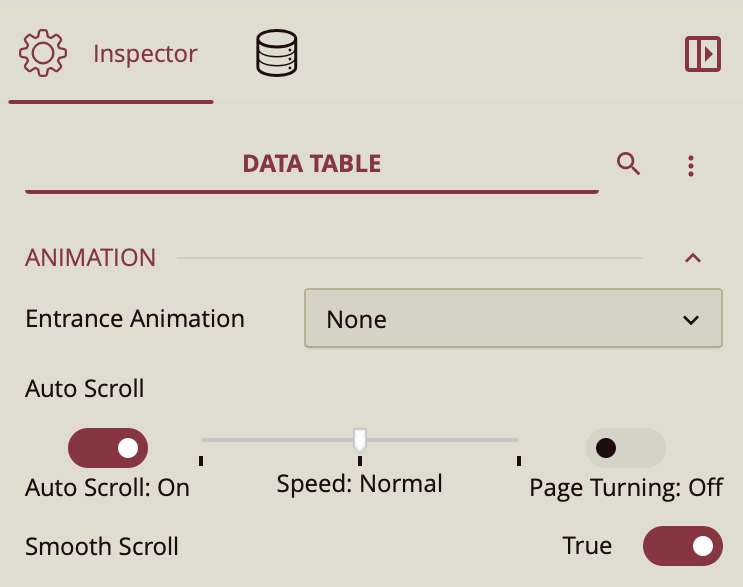Click the Speed: Normal label
The image size is (743, 587).
pos(359,484)
